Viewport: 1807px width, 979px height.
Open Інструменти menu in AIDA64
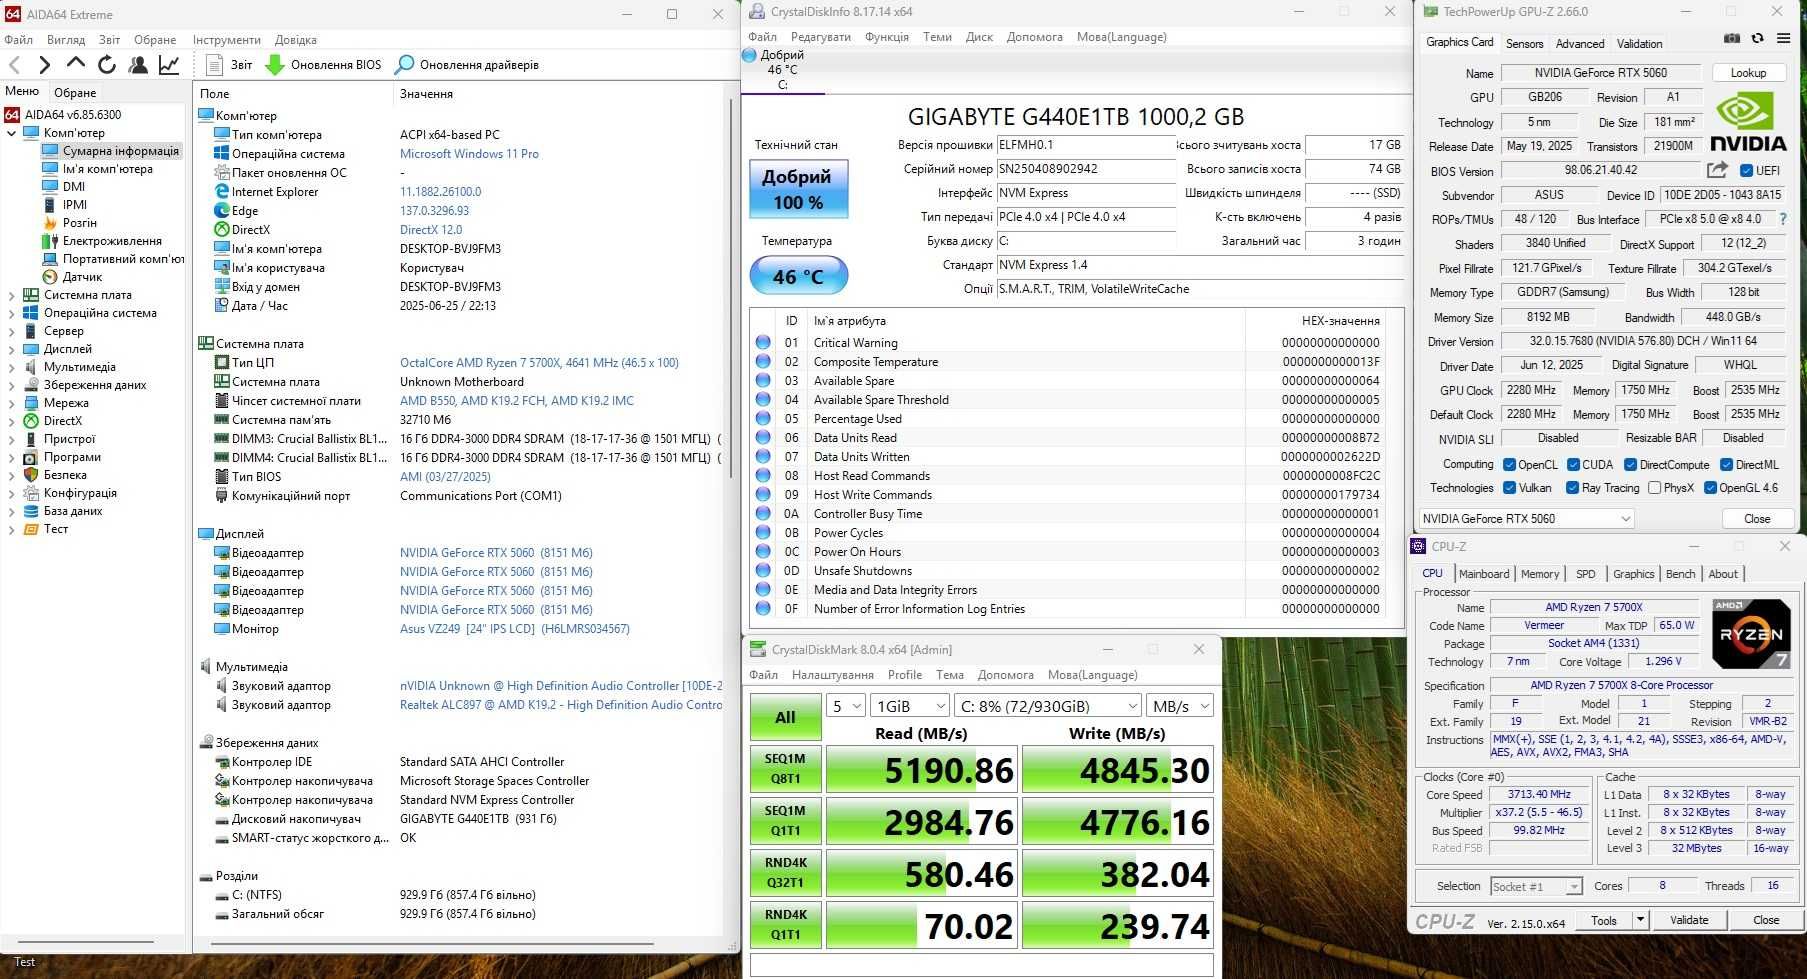[x=227, y=40]
